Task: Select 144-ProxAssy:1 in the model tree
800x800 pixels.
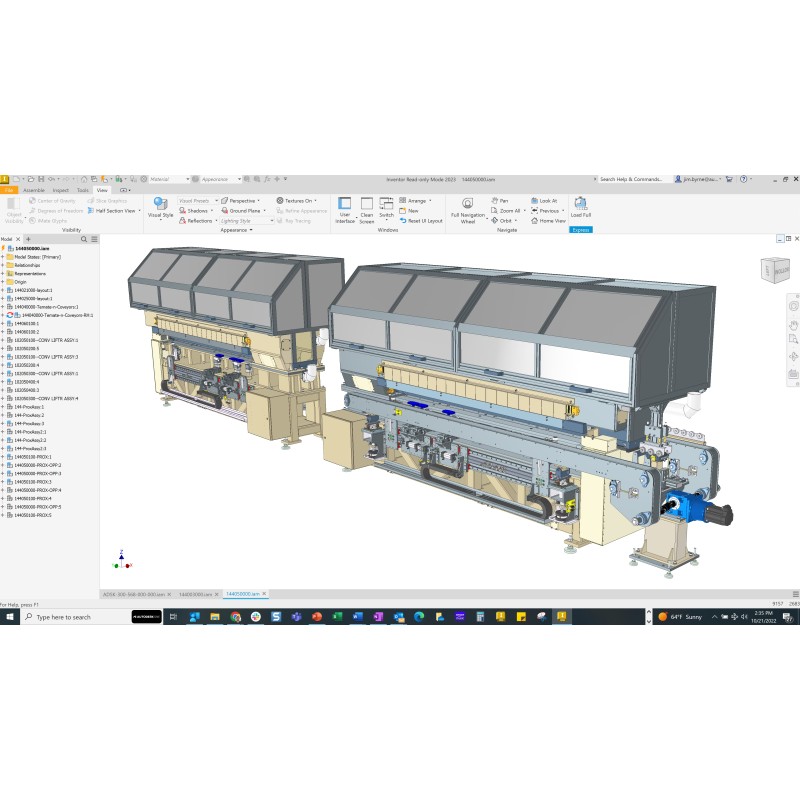Action: click(28, 407)
